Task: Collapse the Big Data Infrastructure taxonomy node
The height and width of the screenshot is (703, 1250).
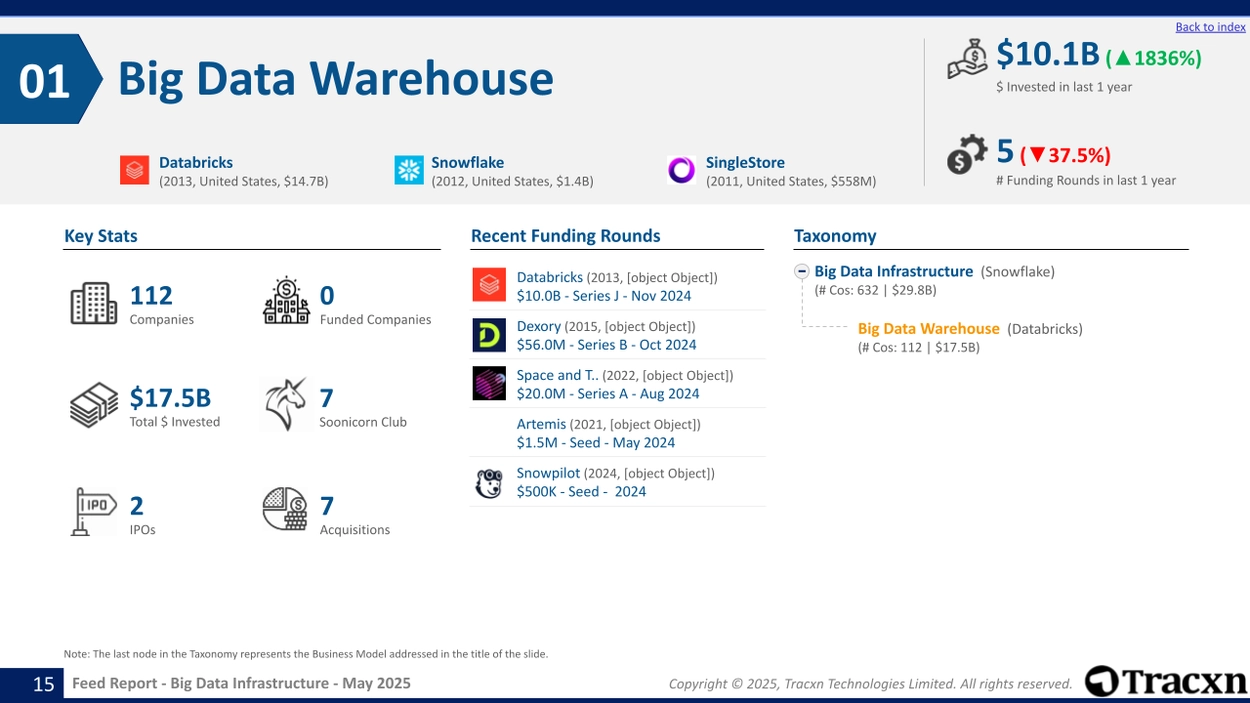Action: pyautogui.click(x=802, y=272)
